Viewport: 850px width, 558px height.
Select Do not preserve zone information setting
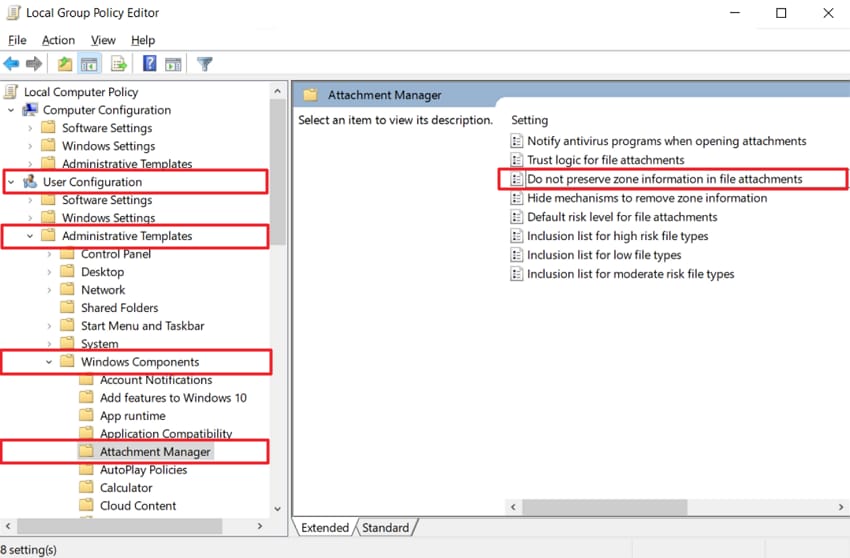(x=665, y=179)
